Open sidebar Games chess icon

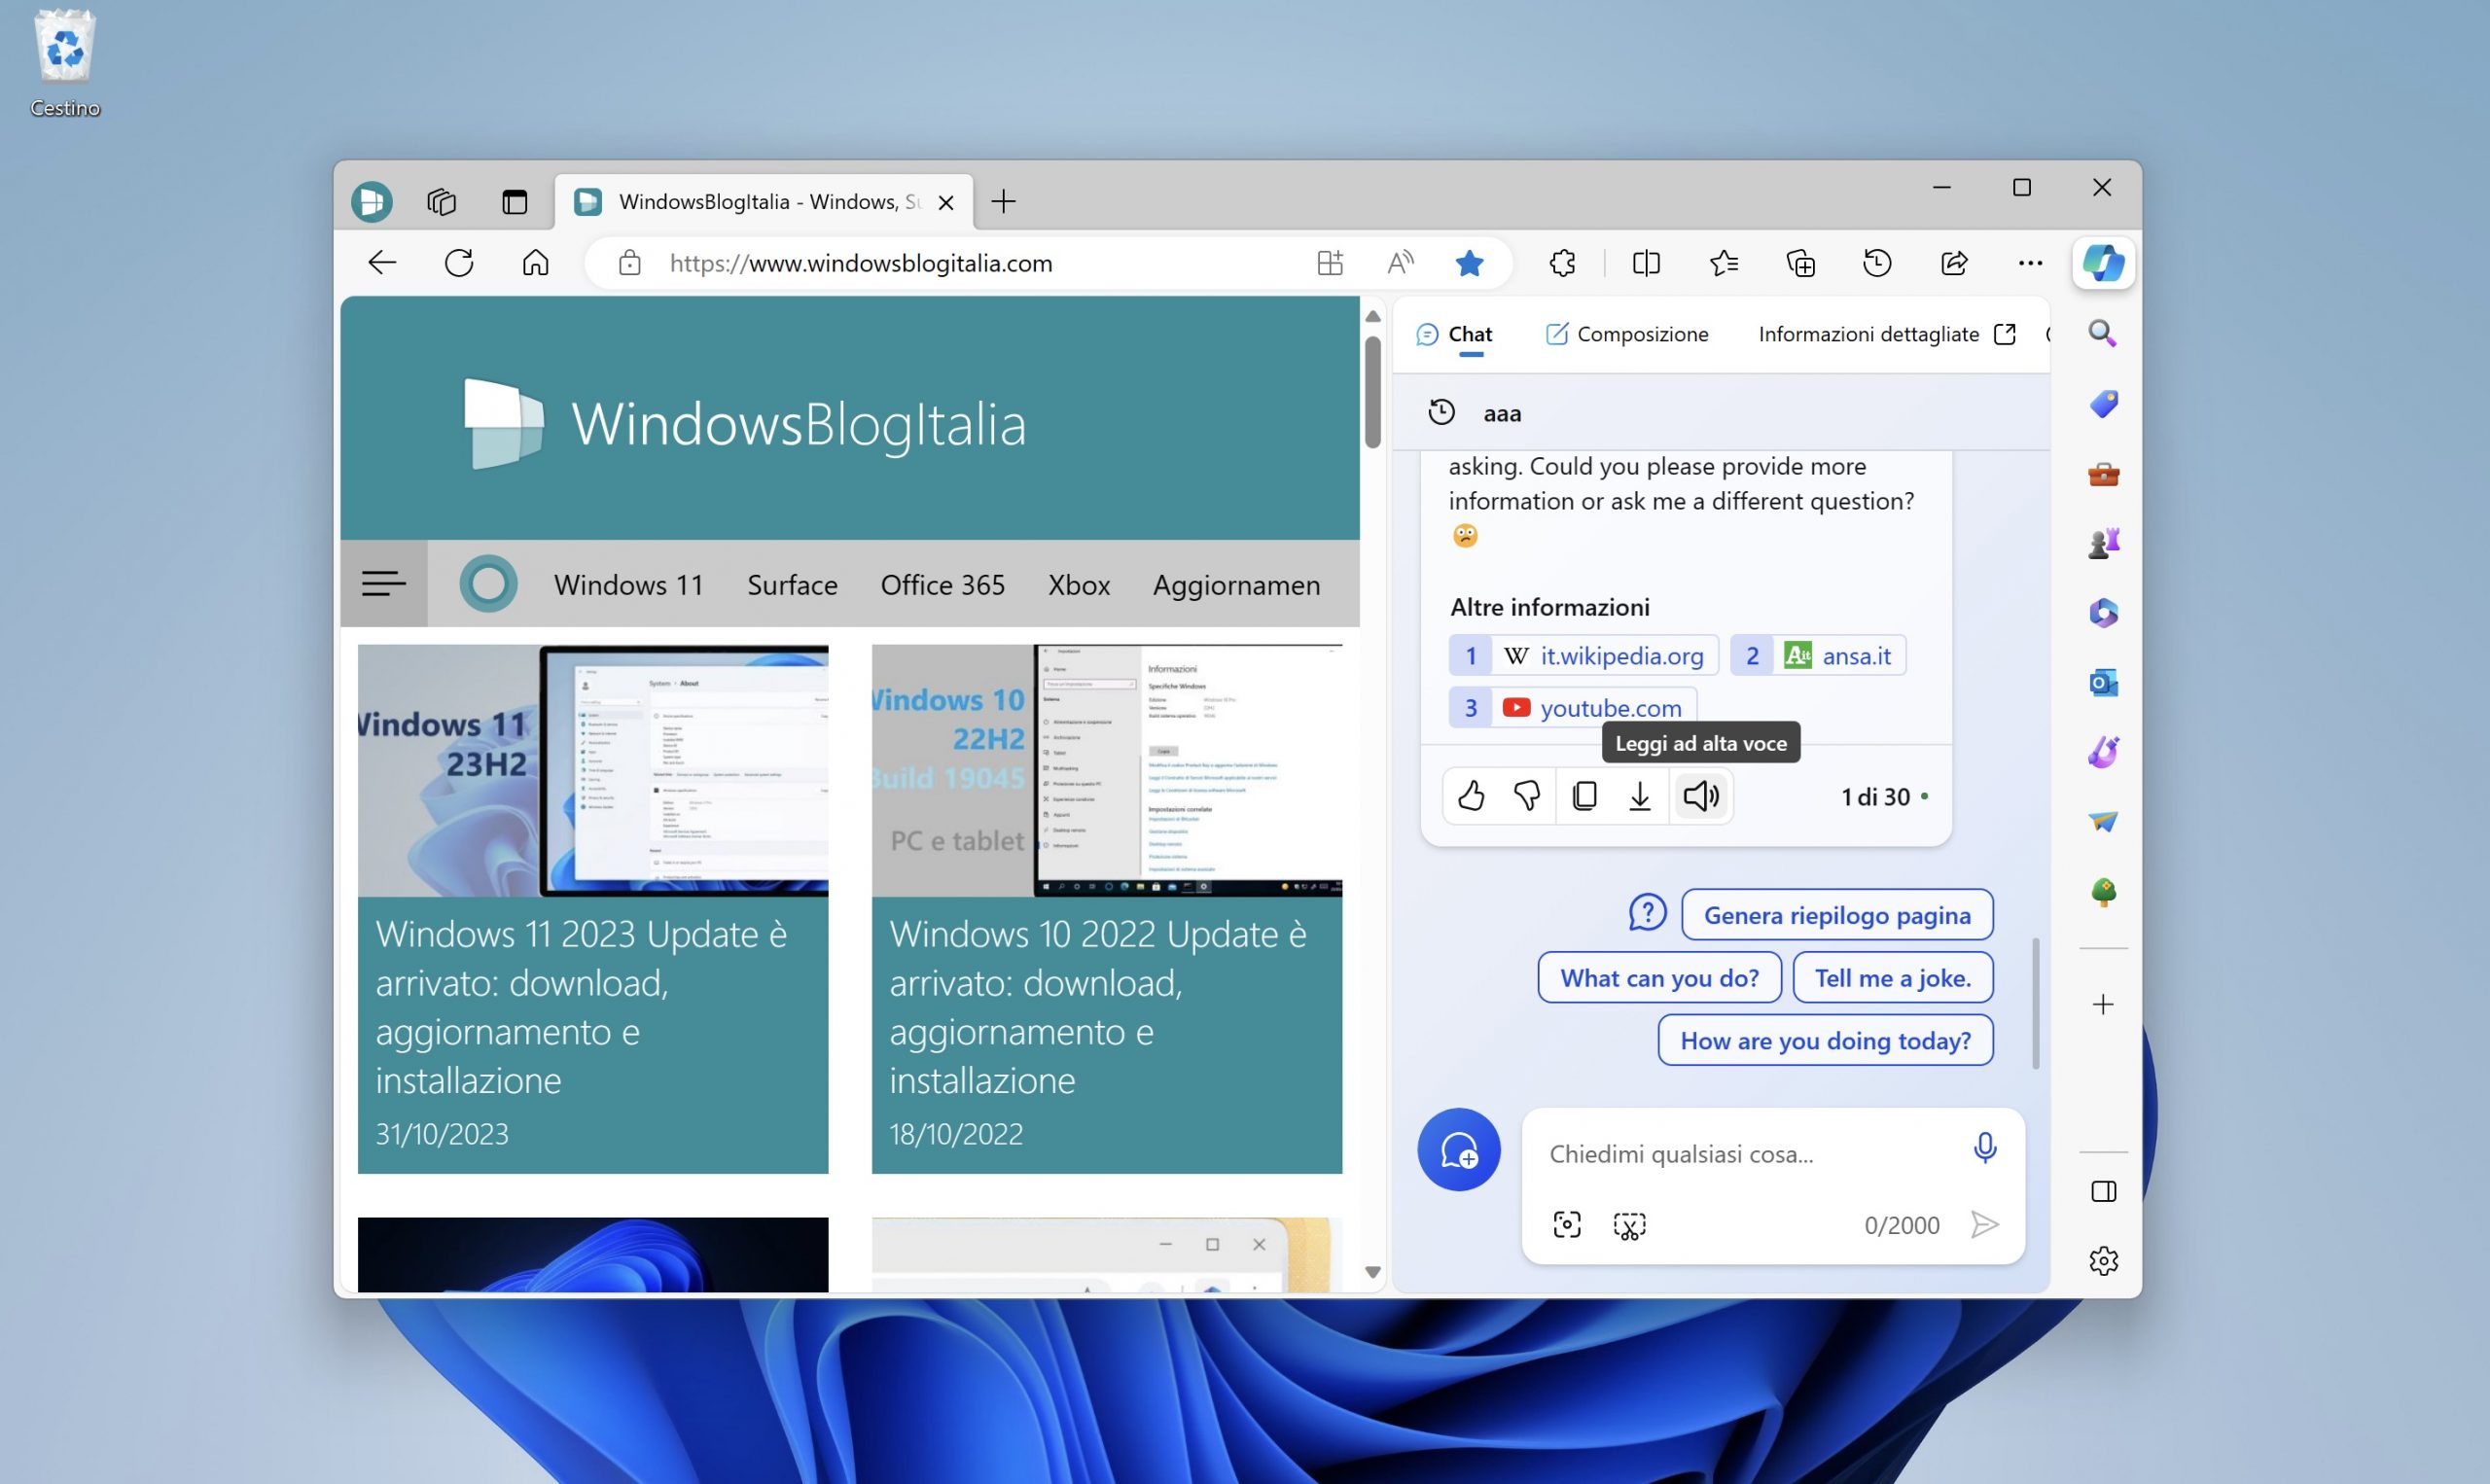pos(2103,543)
